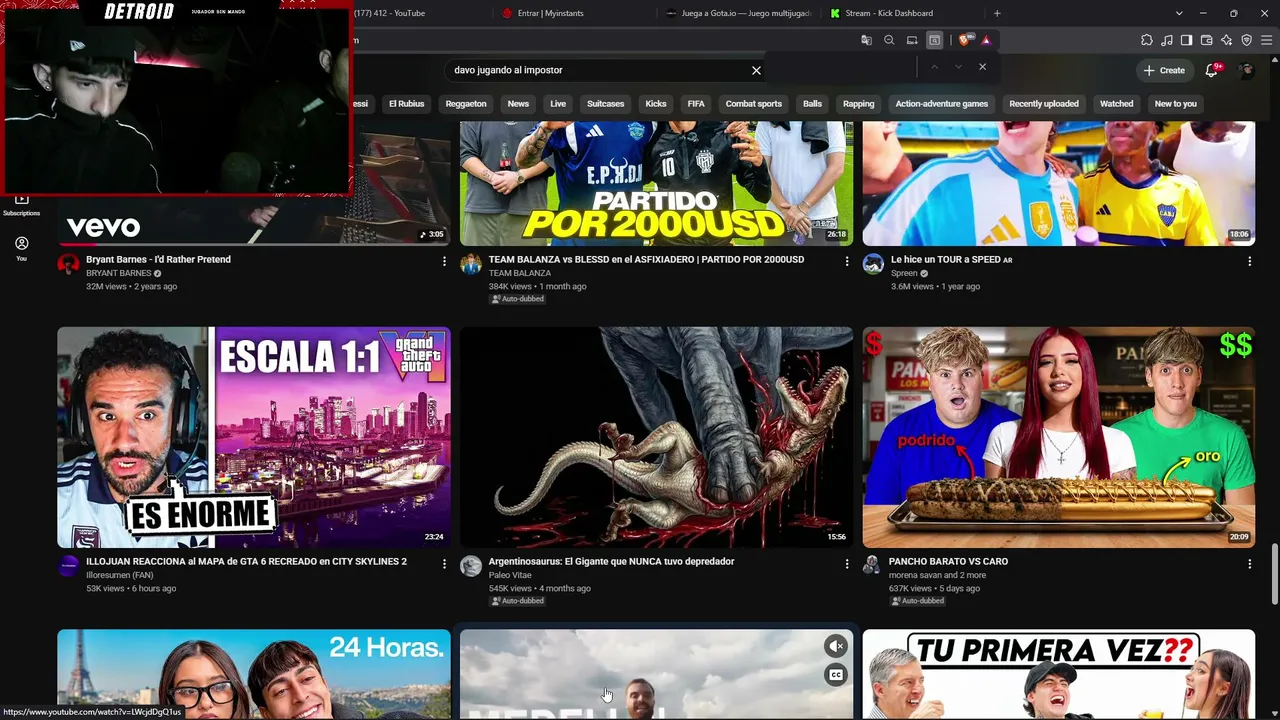Go to next find result arrow
The image size is (1280, 720).
(958, 67)
